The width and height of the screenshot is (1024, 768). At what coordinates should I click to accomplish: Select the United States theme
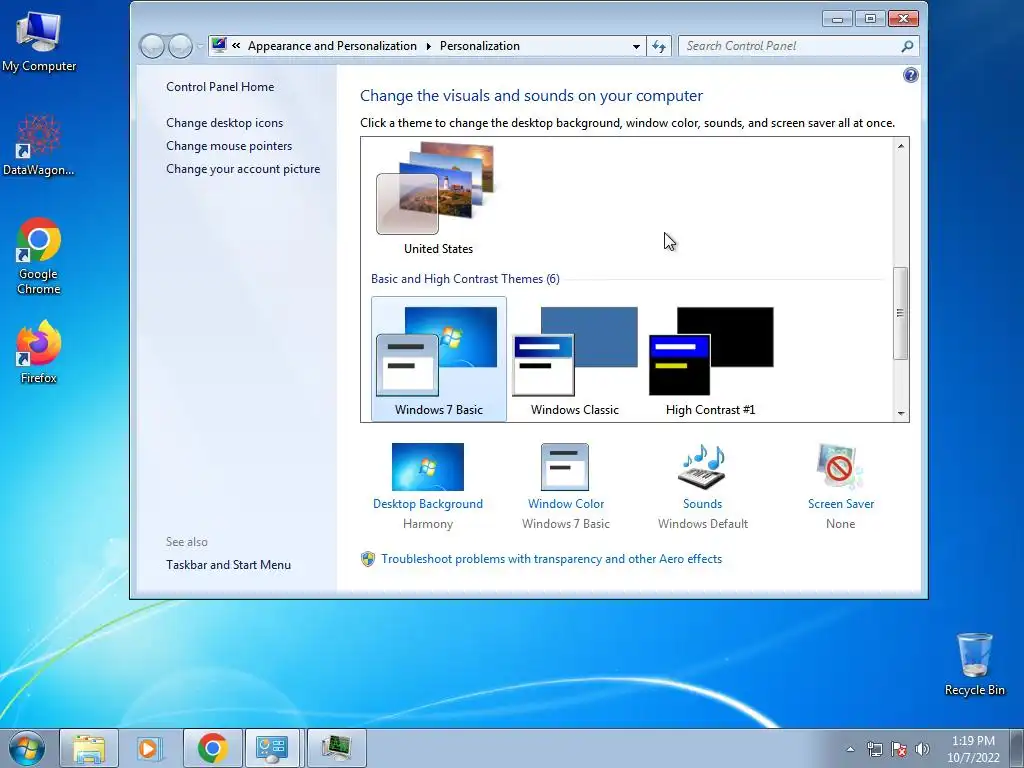click(x=438, y=198)
